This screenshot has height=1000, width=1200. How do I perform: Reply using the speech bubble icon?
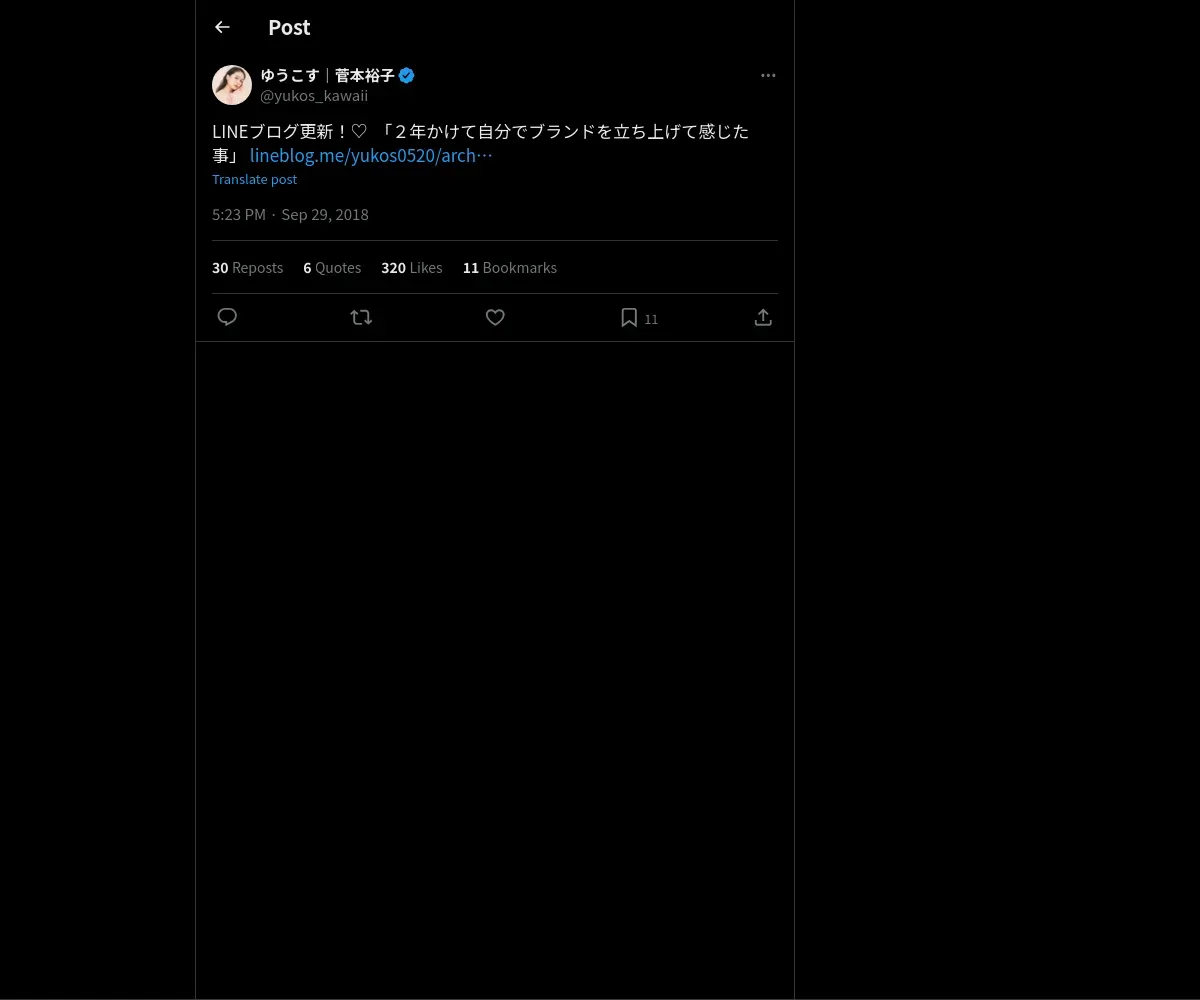[227, 317]
